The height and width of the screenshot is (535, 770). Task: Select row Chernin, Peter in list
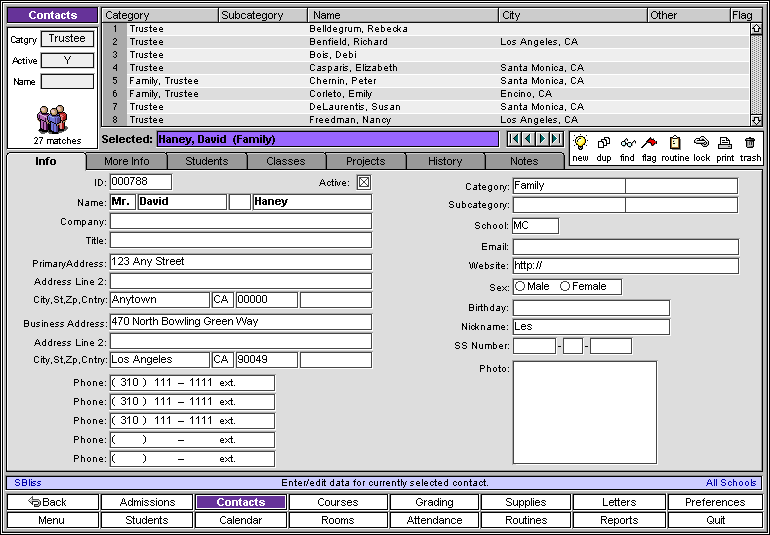[425, 81]
